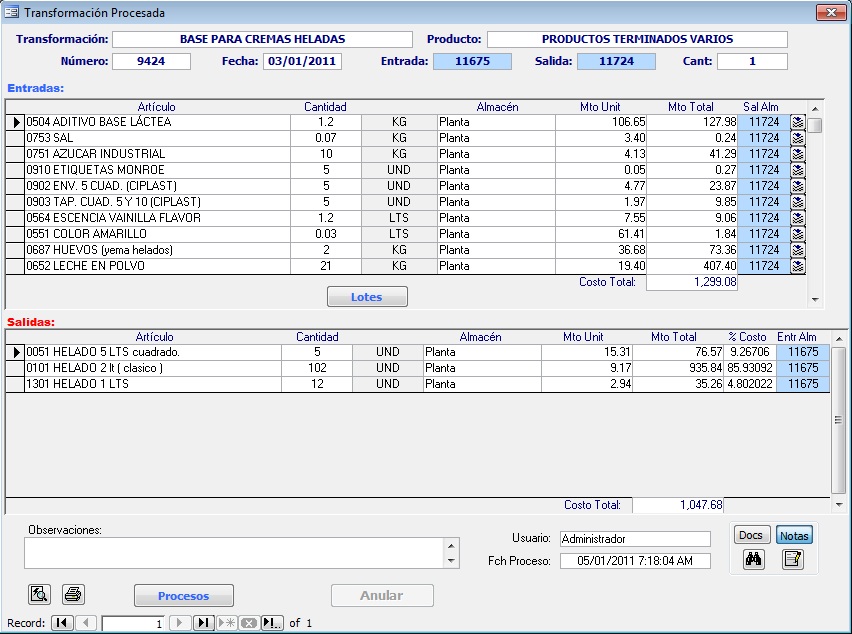Click the notepad edit icon below Notas

click(793, 560)
